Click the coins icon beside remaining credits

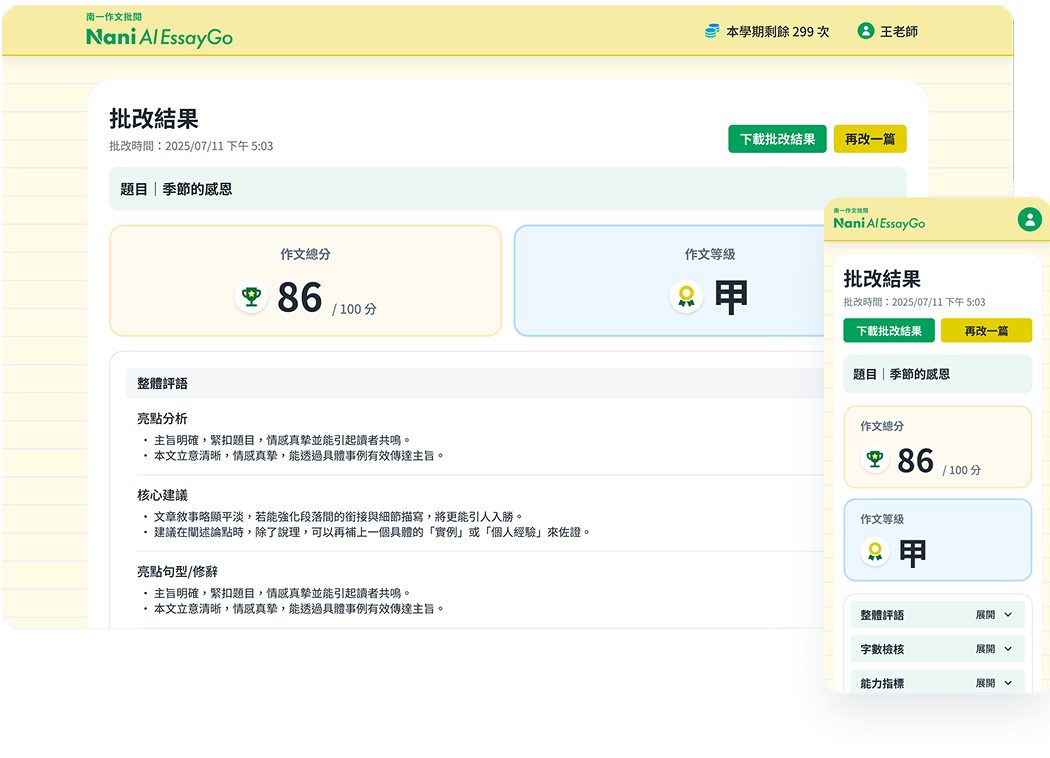(x=712, y=31)
